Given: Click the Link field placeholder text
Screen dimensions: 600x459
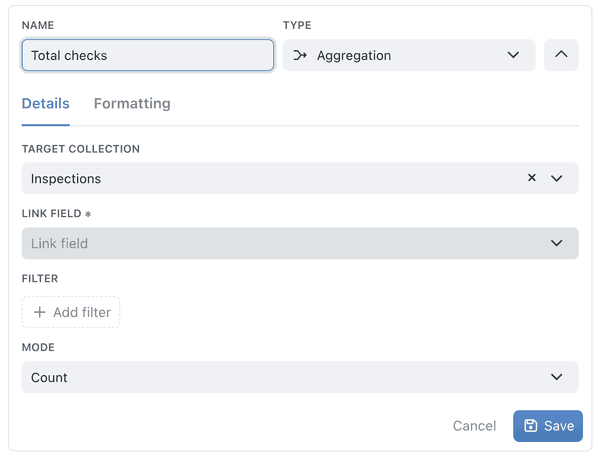Looking at the screenshot, I should tap(59, 243).
